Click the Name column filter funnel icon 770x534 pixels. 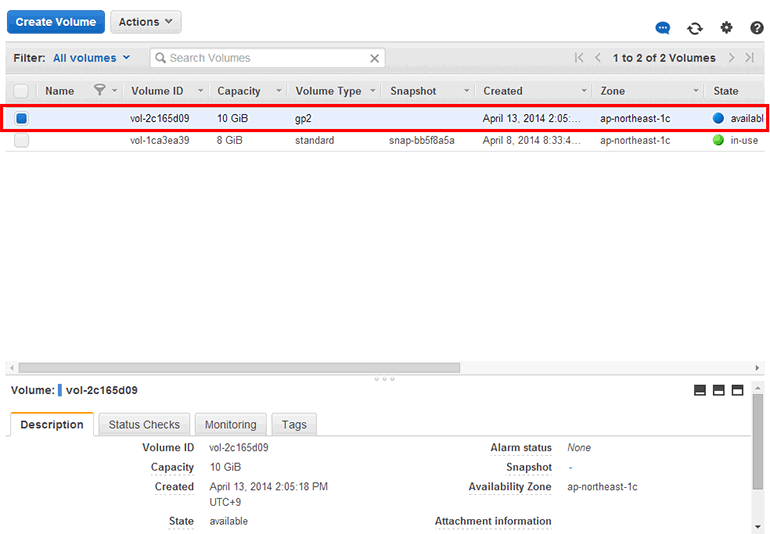pos(99,90)
